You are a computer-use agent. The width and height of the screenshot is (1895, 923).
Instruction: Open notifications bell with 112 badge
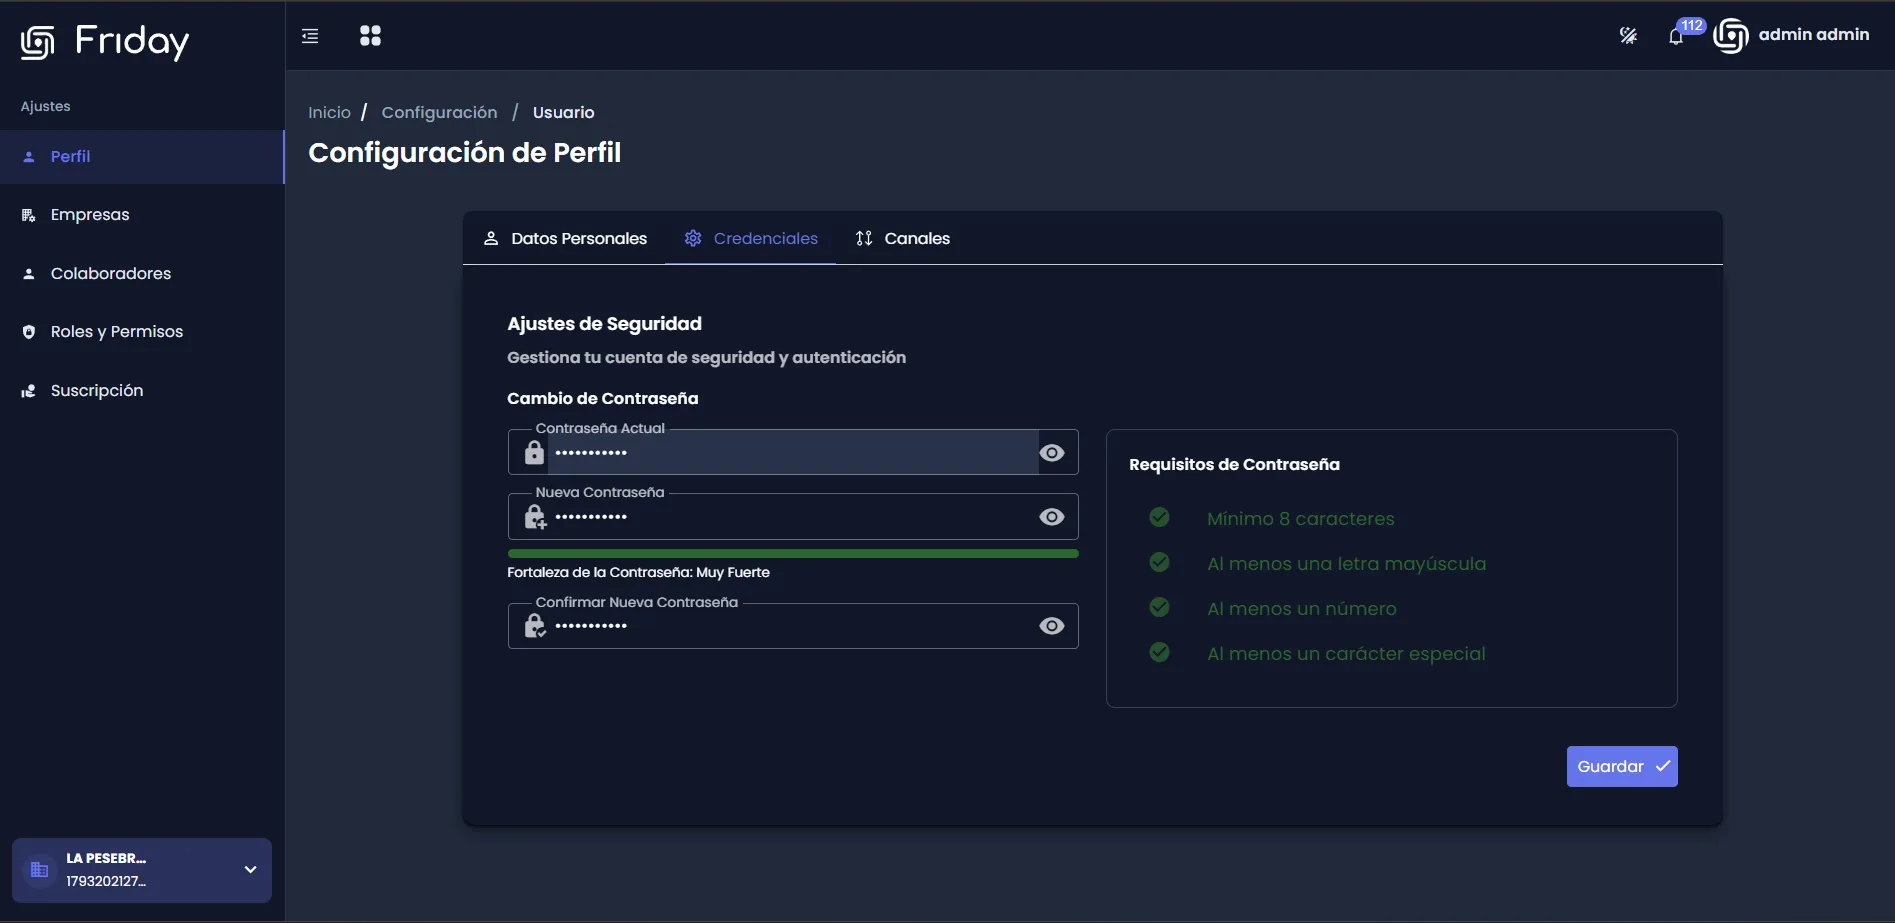1677,37
